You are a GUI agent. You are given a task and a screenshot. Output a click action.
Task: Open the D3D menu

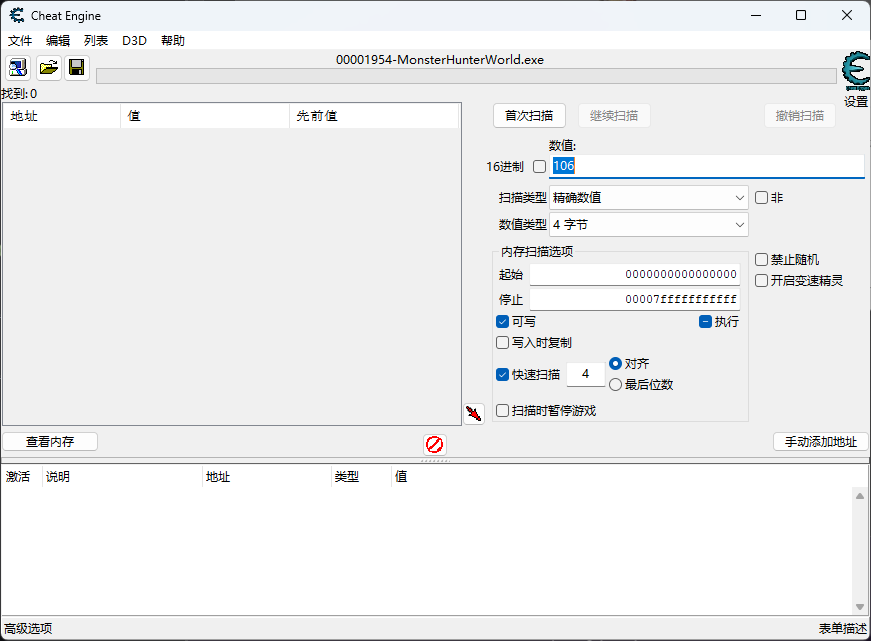click(134, 41)
